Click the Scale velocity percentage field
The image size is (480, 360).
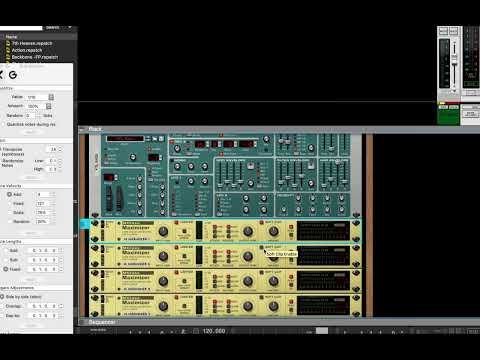43,212
